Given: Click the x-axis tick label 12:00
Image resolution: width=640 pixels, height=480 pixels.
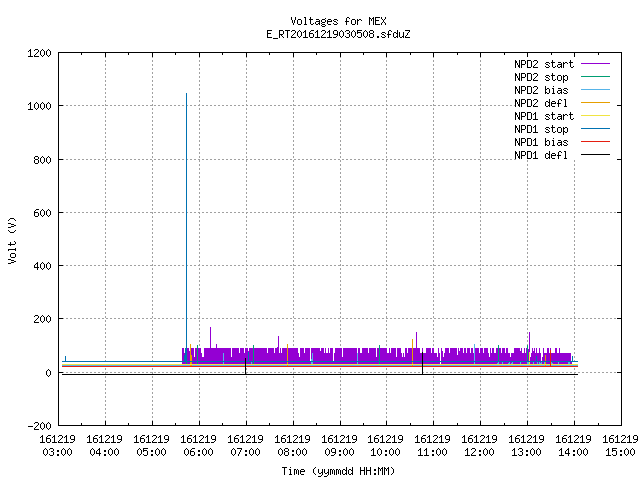Looking at the screenshot, I should click(x=480, y=453).
